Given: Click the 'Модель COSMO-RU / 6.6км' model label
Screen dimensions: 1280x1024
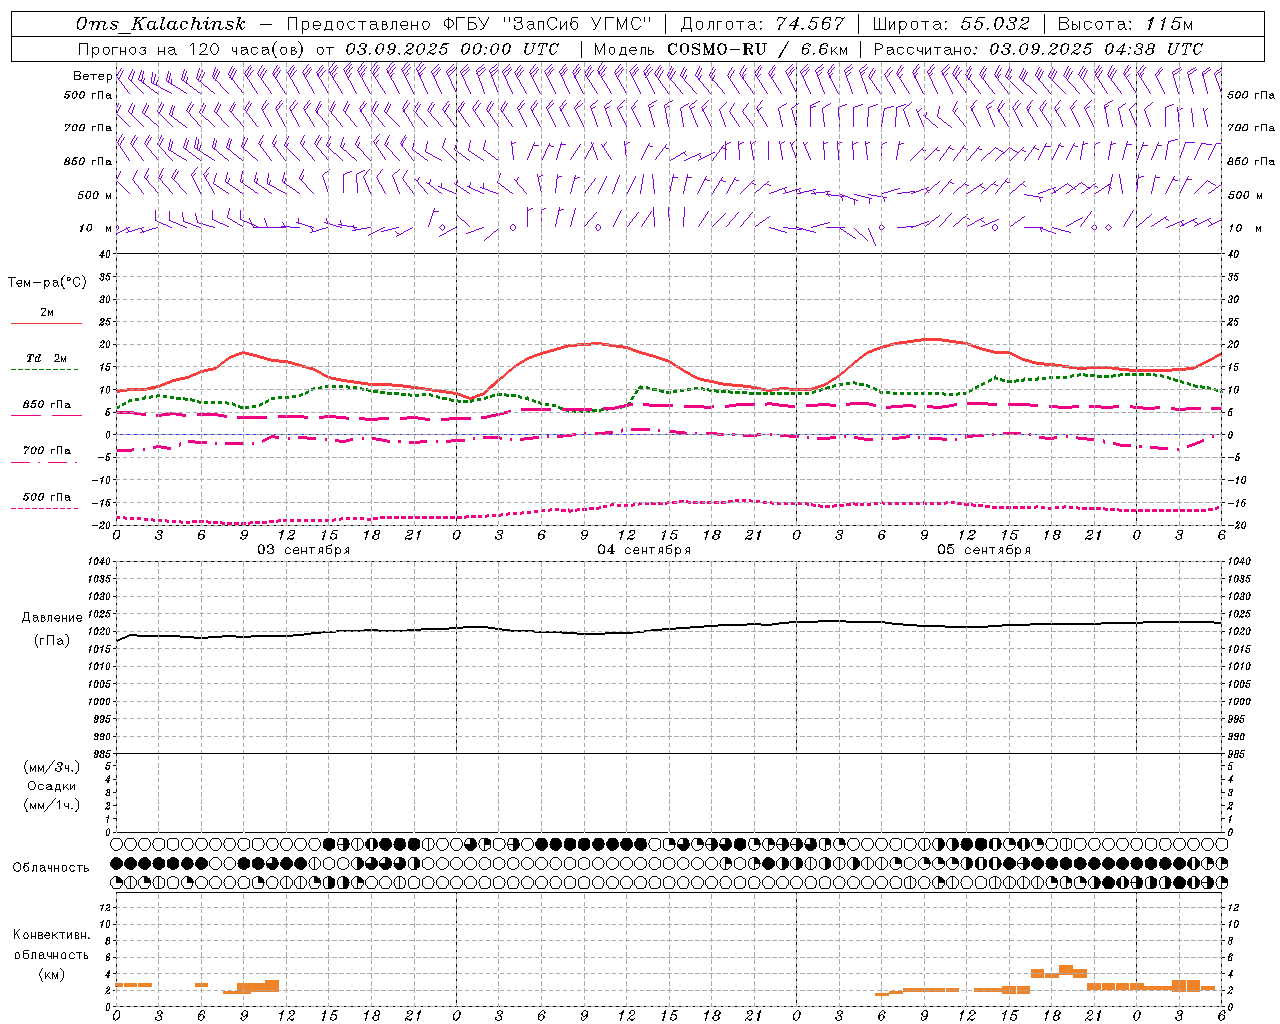Looking at the screenshot, I should [721, 49].
